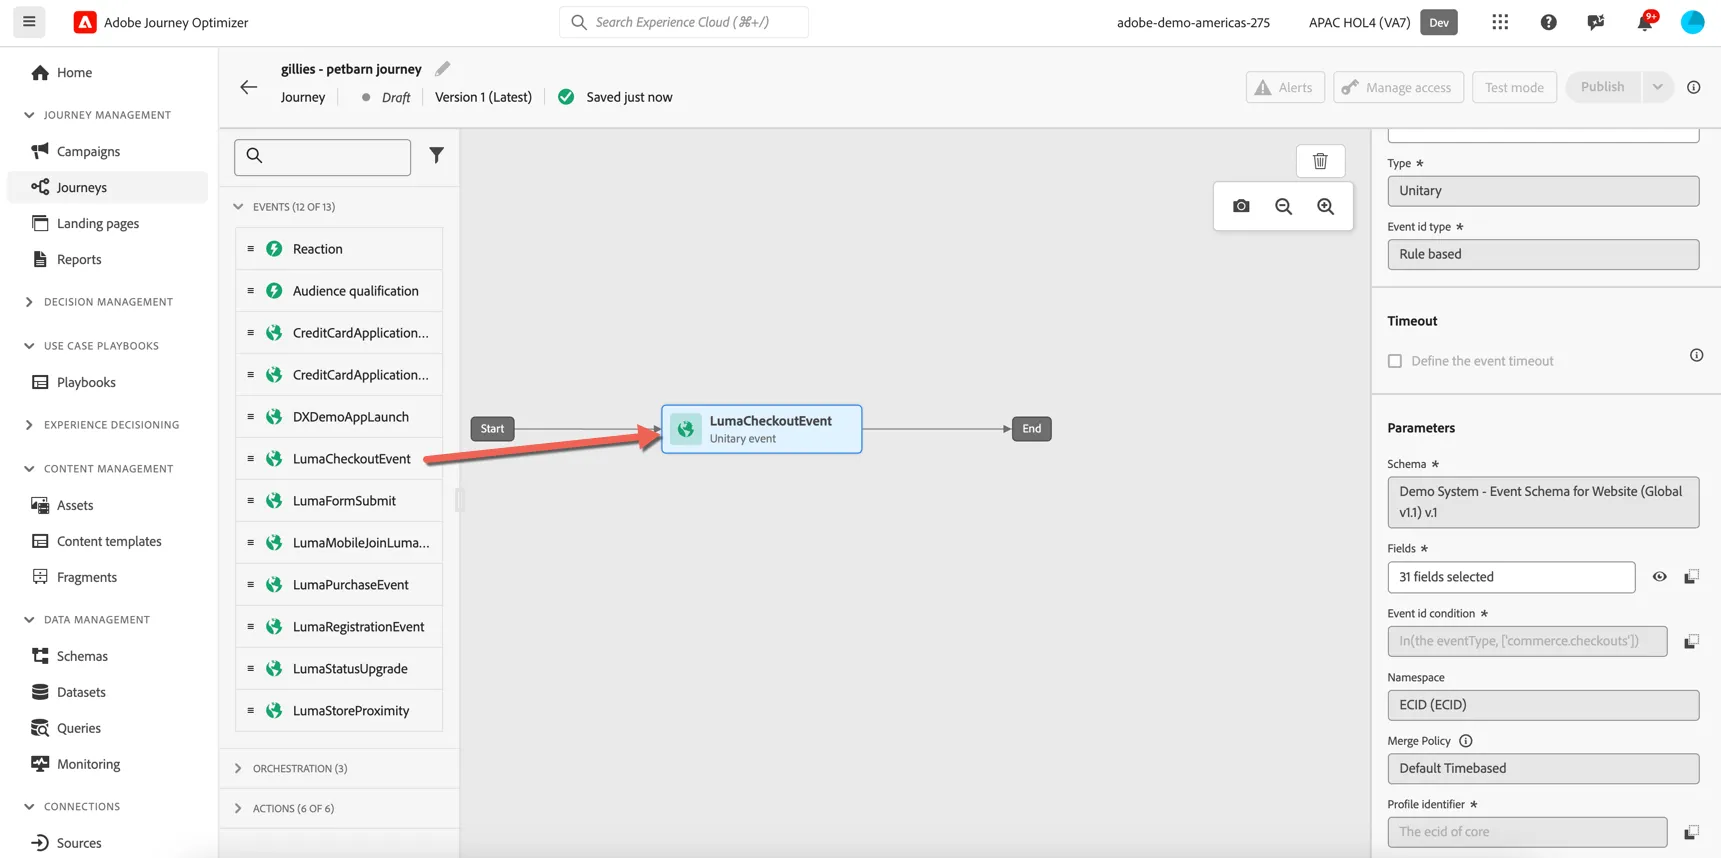
Task: Take a canvas screenshot with camera icon
Action: click(x=1241, y=206)
